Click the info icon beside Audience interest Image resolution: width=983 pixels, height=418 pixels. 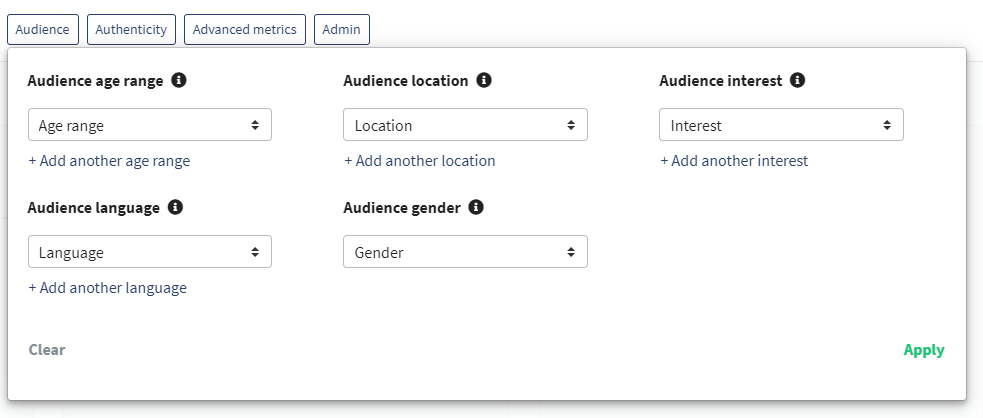(797, 81)
